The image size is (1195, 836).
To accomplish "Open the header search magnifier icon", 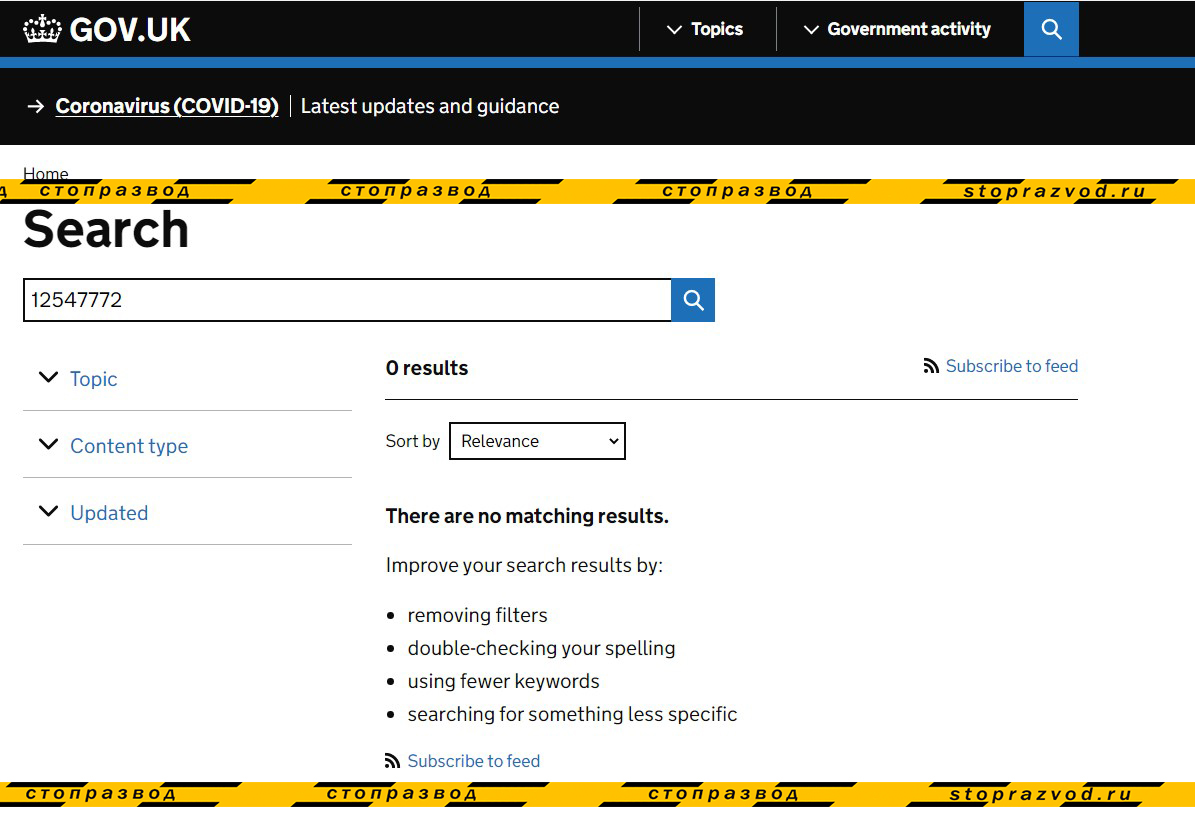I will tap(1051, 29).
